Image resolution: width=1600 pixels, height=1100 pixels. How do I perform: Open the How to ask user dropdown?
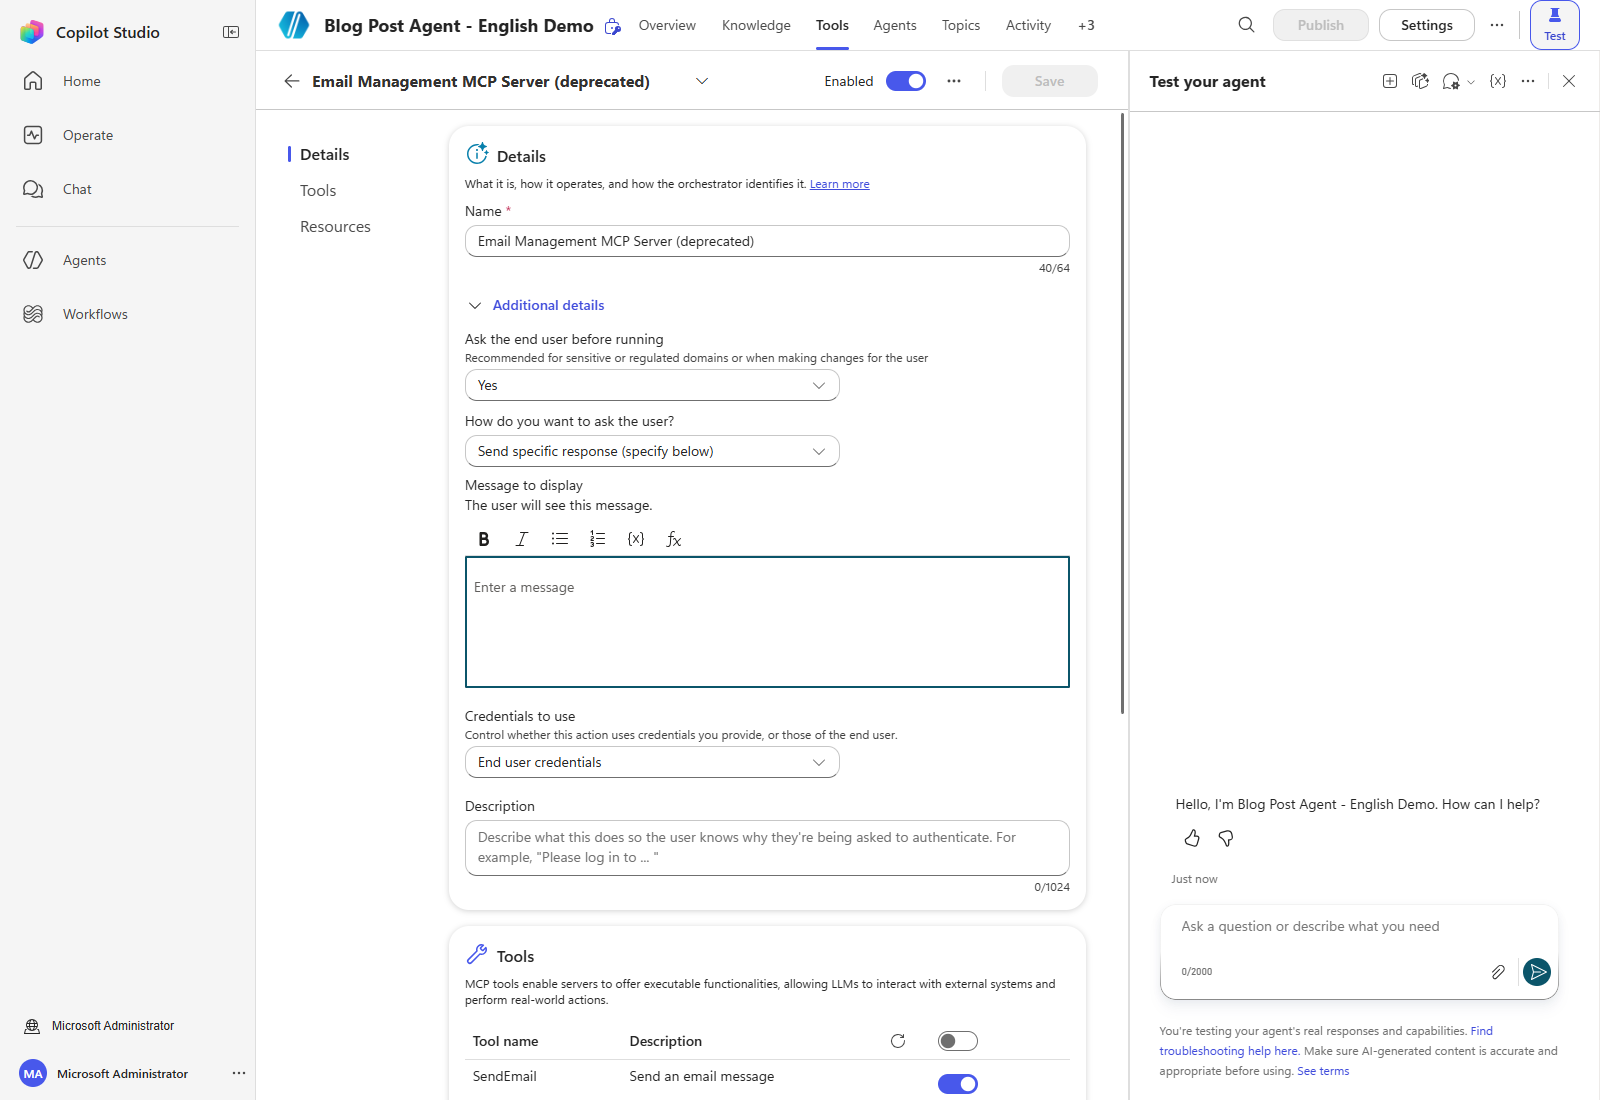(652, 451)
